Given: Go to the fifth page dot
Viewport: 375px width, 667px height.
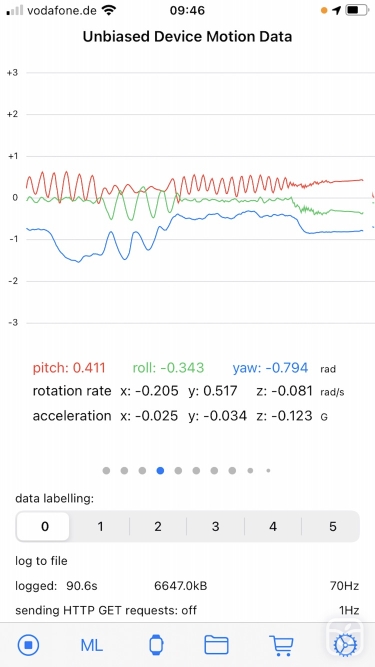Looking at the screenshot, I should tap(178, 470).
